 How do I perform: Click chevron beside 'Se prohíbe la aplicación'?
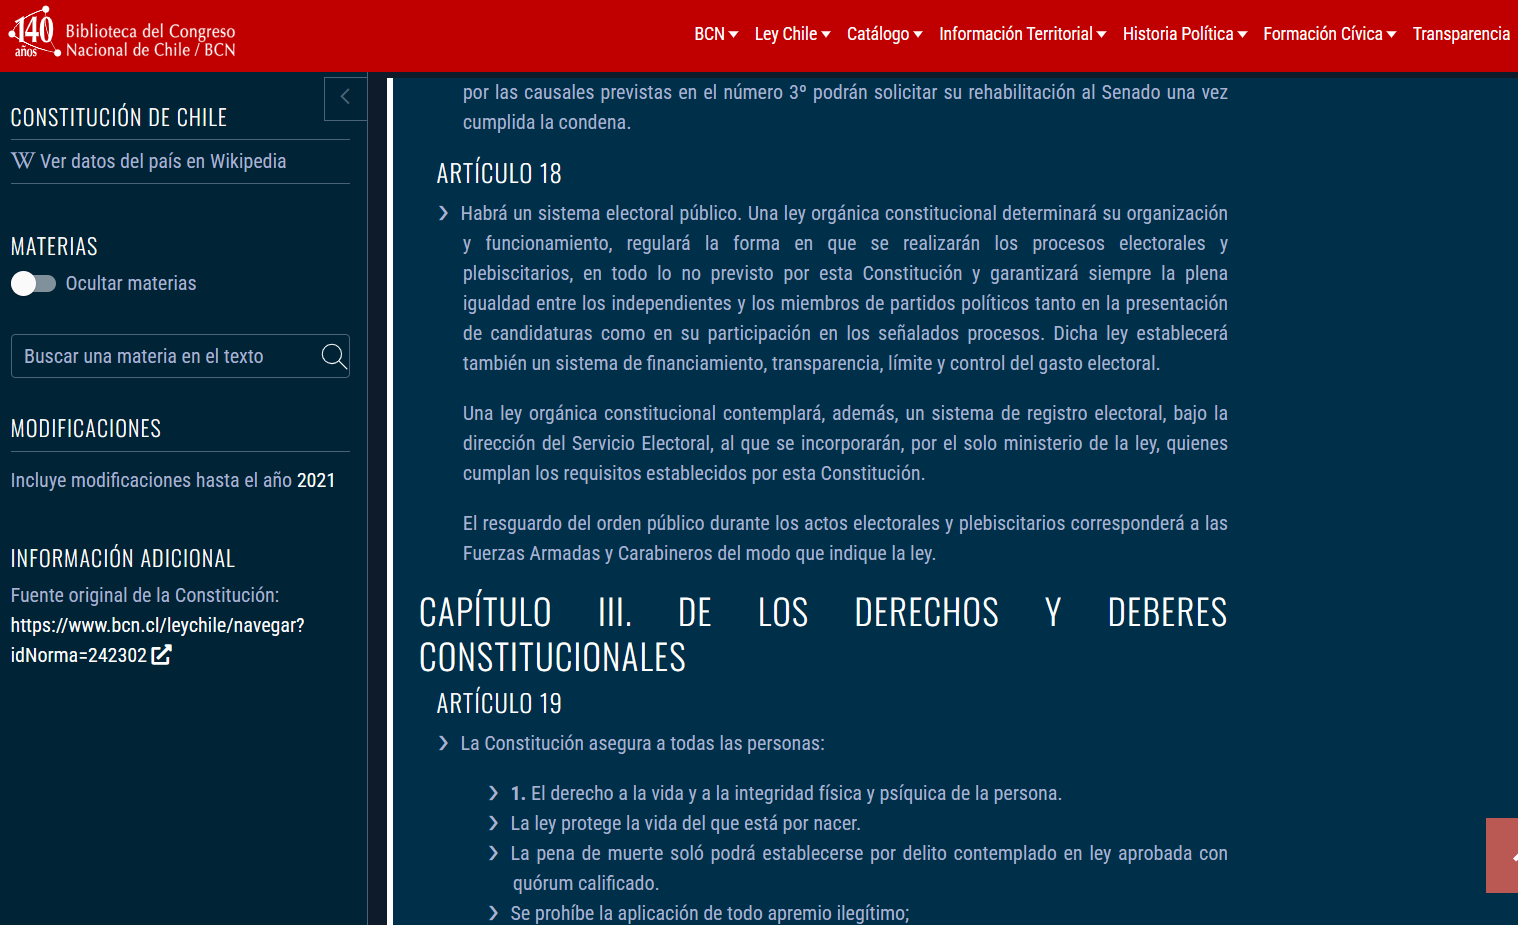tap(493, 913)
